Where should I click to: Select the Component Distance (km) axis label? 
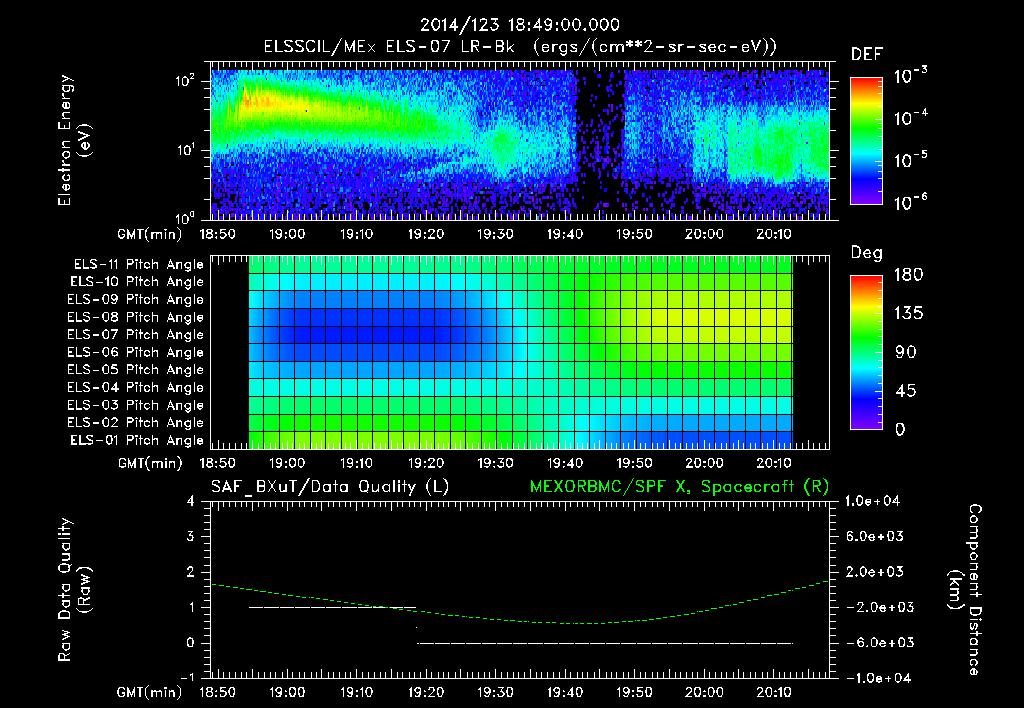pos(965,590)
